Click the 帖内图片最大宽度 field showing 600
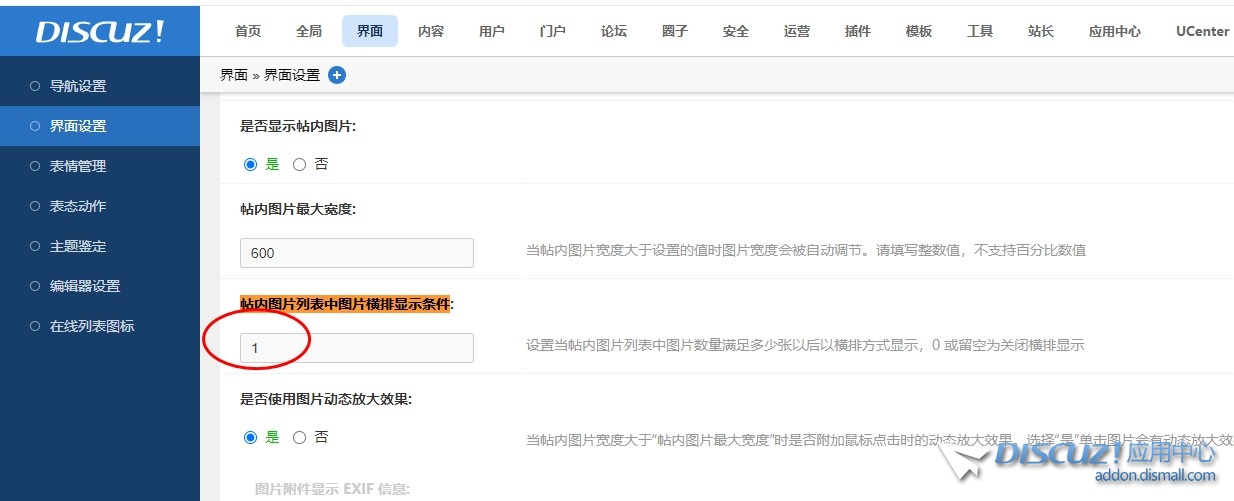 pyautogui.click(x=357, y=253)
